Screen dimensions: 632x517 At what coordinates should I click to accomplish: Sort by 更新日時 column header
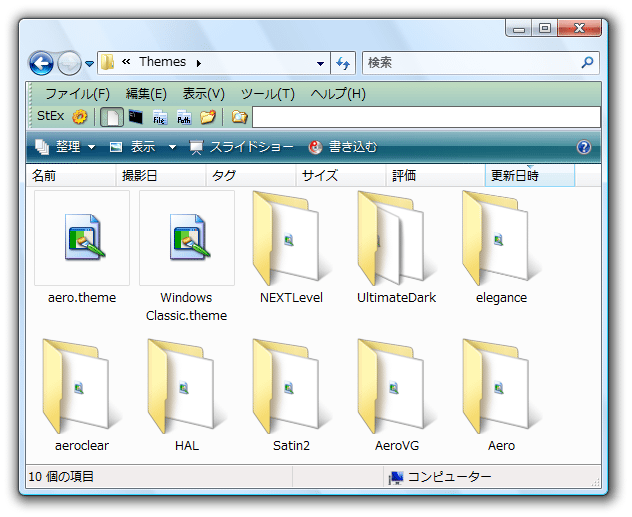(530, 176)
